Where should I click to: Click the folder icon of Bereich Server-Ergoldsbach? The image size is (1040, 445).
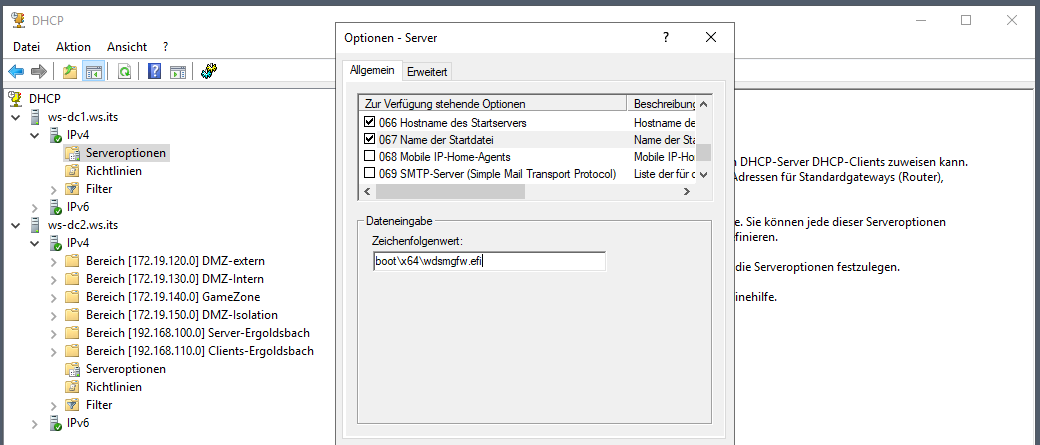[x=72, y=333]
